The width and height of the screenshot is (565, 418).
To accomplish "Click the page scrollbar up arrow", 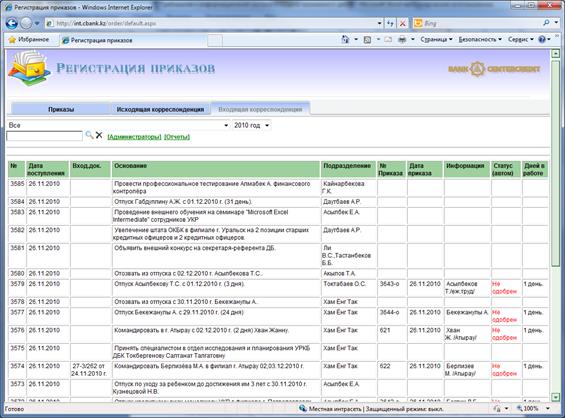I will point(556,54).
